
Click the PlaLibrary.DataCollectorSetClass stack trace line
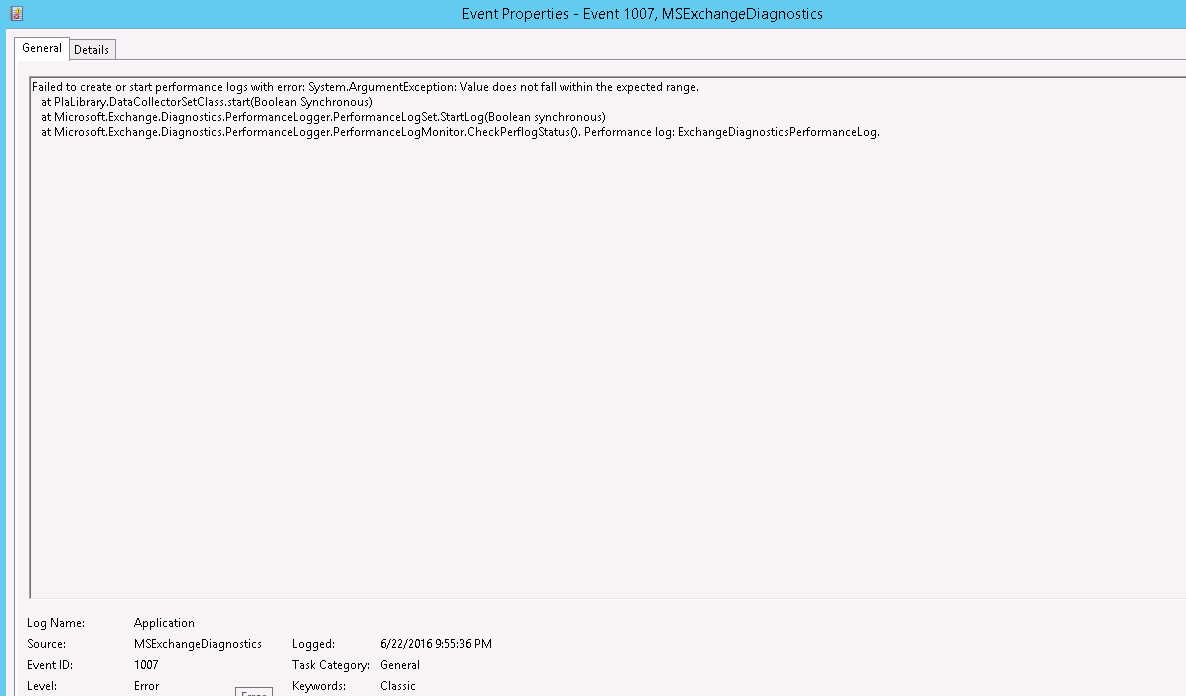pyautogui.click(x=200, y=102)
